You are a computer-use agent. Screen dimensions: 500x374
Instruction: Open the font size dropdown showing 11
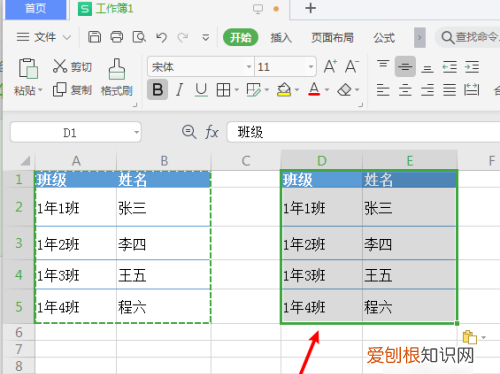pos(311,67)
